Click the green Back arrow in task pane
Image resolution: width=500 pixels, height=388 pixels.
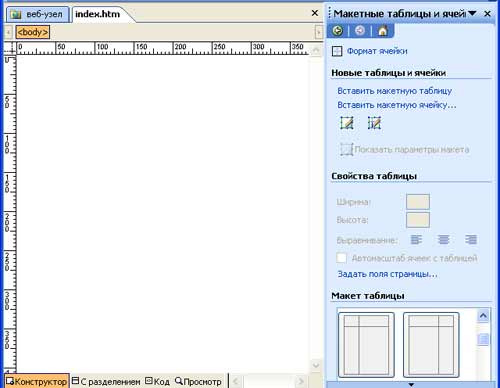pyautogui.click(x=338, y=31)
